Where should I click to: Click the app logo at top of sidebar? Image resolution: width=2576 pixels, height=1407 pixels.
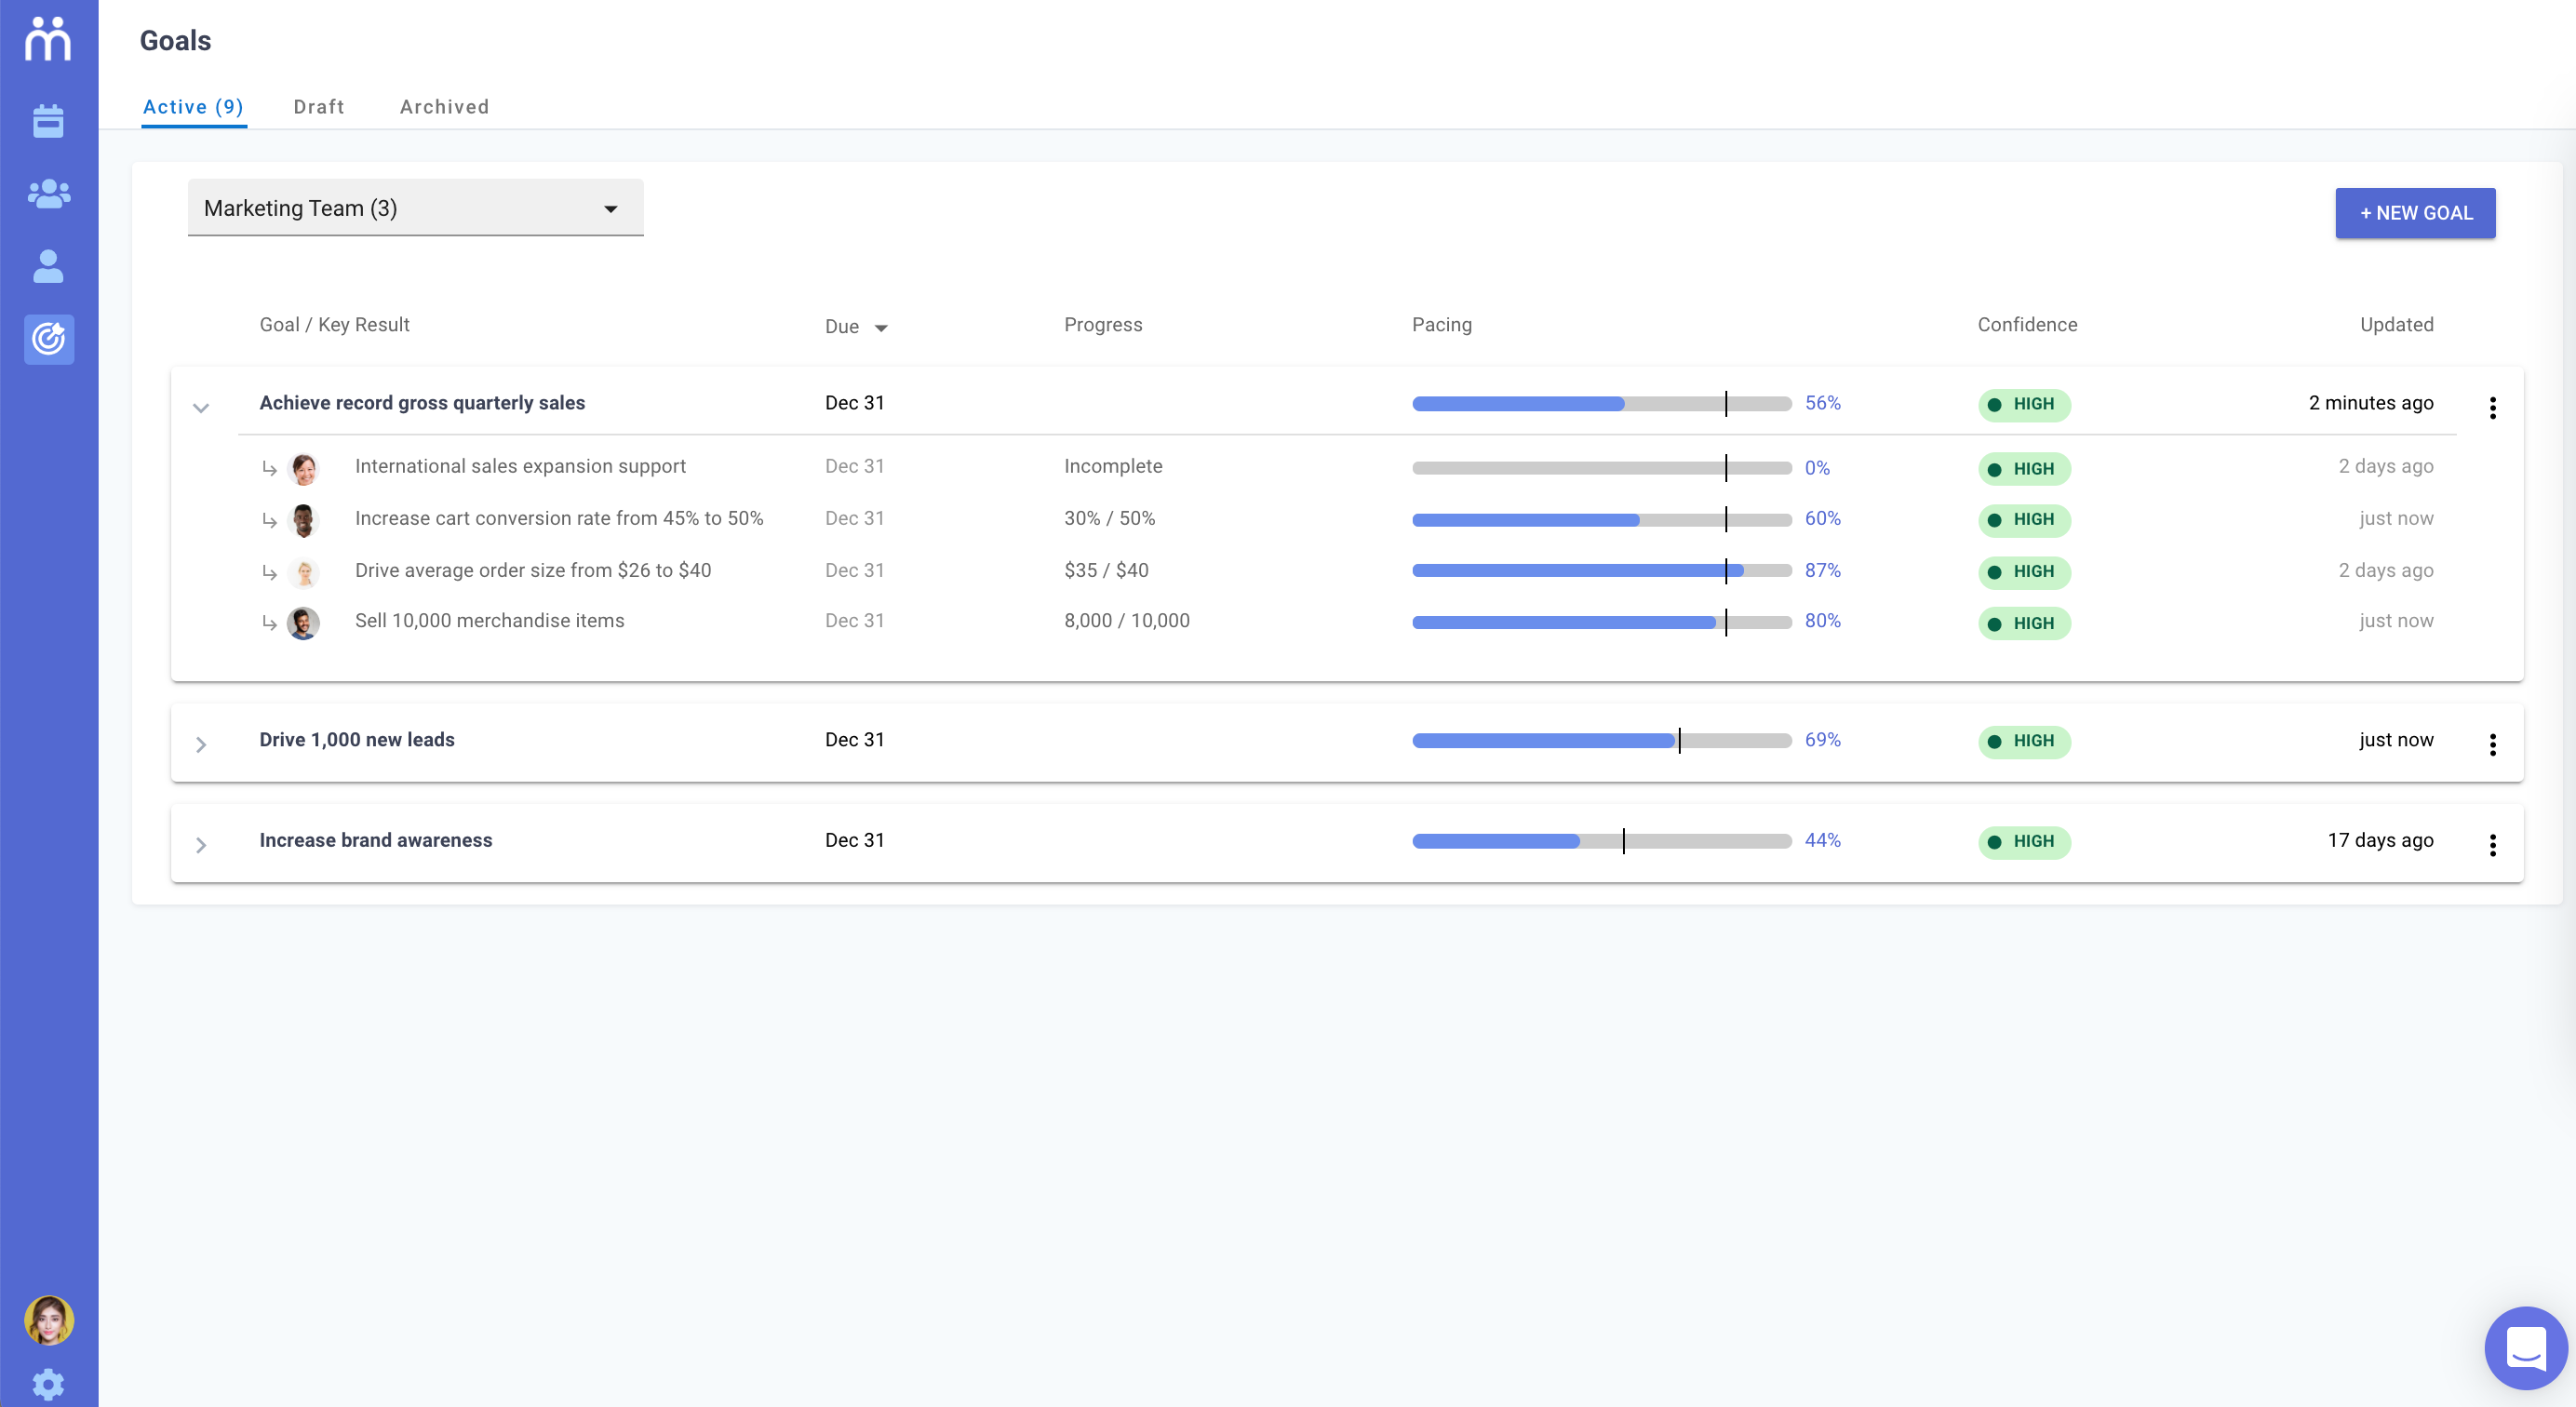(x=48, y=40)
